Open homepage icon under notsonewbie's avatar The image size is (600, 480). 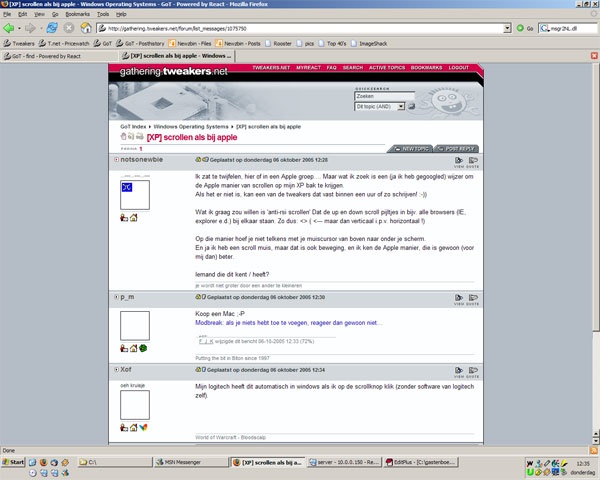[x=134, y=218]
